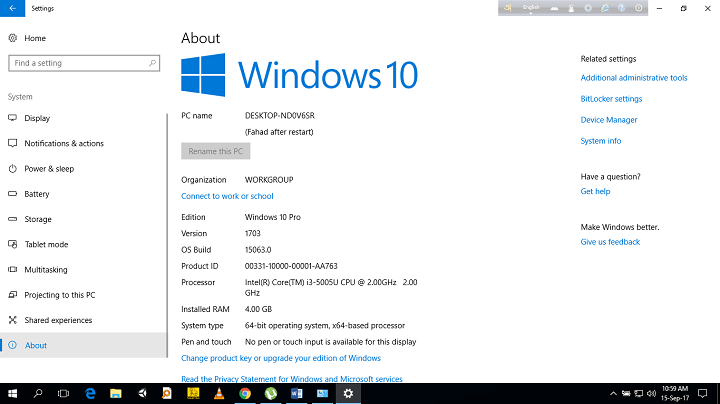The image size is (720, 404).
Task: Click the network icon in system tray
Action: click(639, 393)
